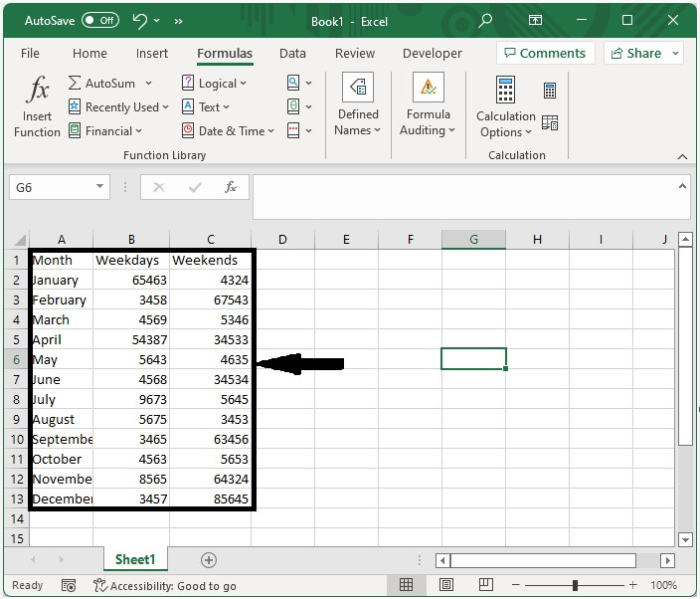This screenshot has width=700, height=599.
Task: Expand the Share dropdown arrow
Action: click(675, 53)
